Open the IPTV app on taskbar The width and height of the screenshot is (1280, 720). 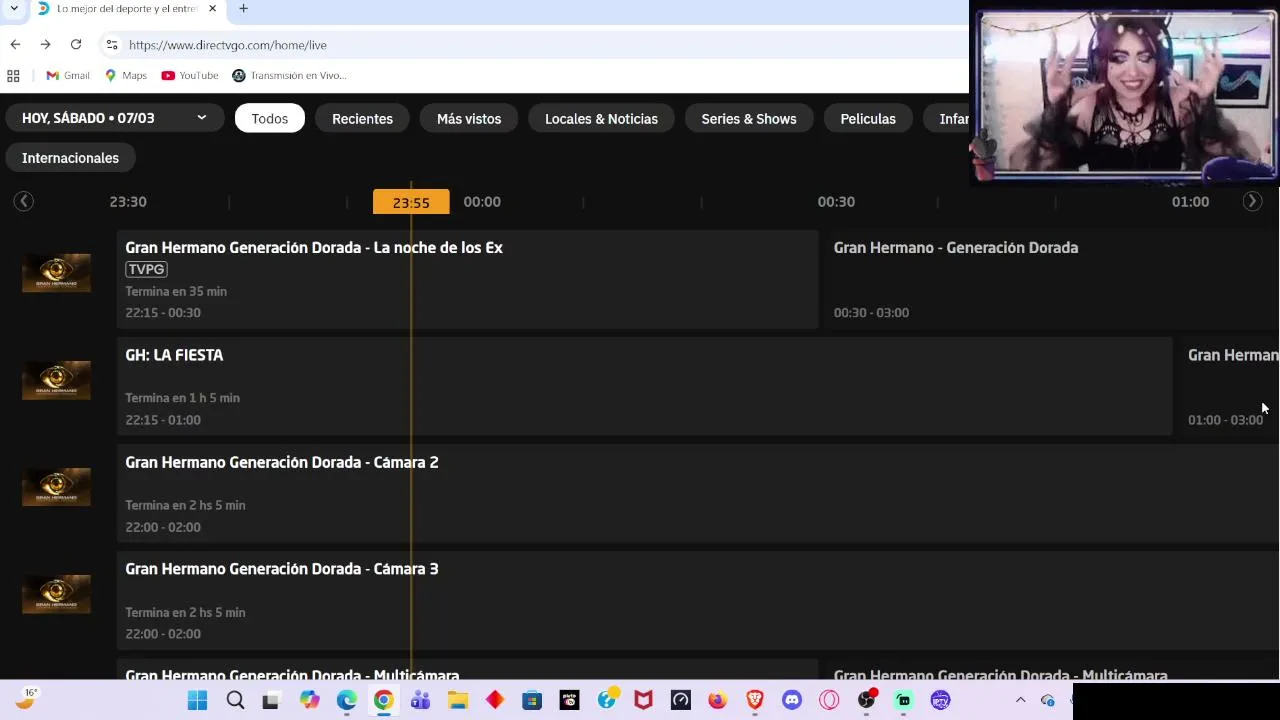click(940, 700)
